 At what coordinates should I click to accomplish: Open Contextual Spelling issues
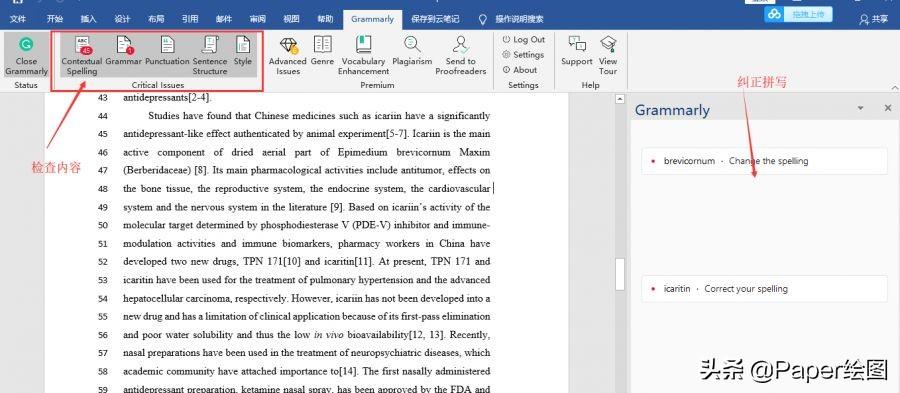[x=82, y=56]
